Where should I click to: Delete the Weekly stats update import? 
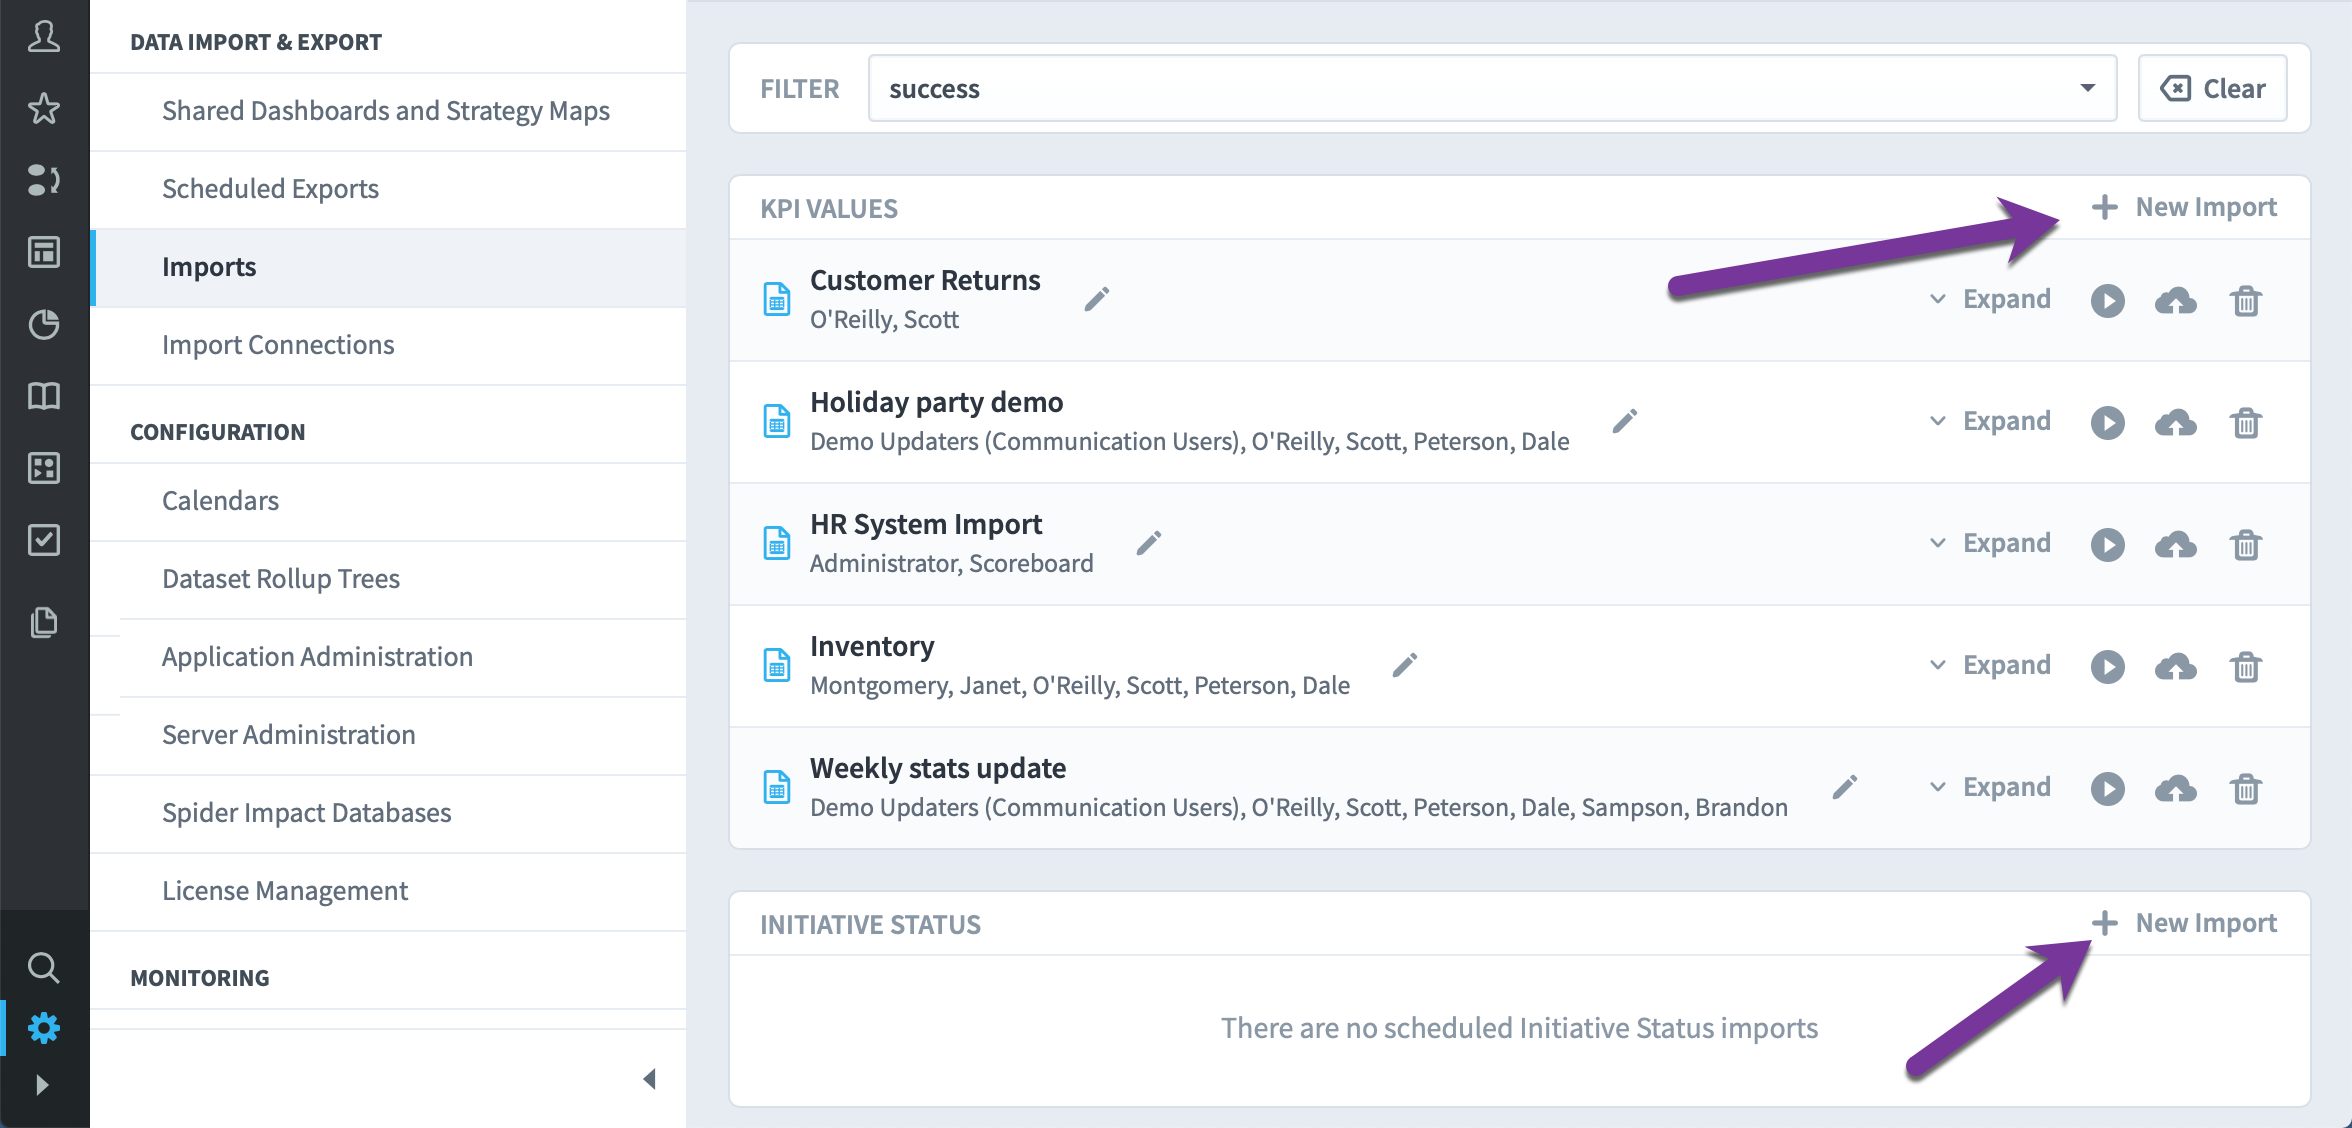click(x=2245, y=788)
